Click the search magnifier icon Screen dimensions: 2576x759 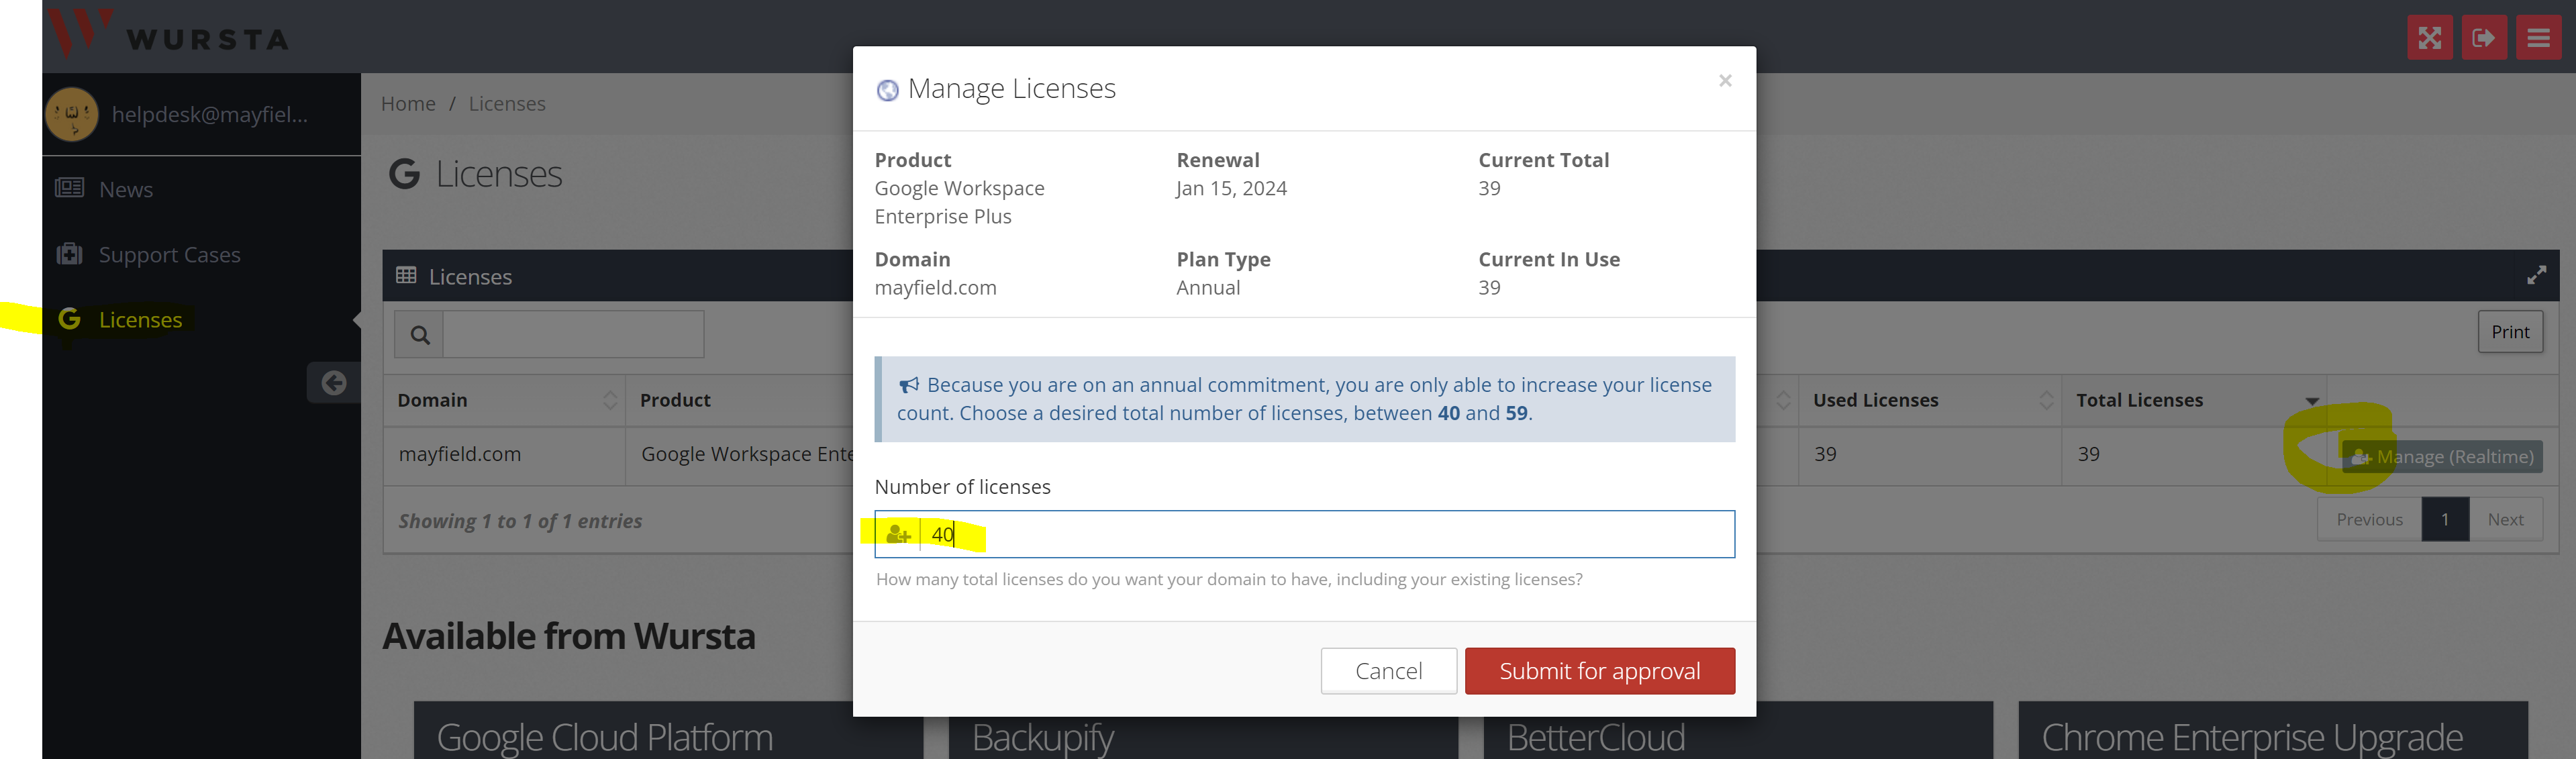click(x=420, y=334)
